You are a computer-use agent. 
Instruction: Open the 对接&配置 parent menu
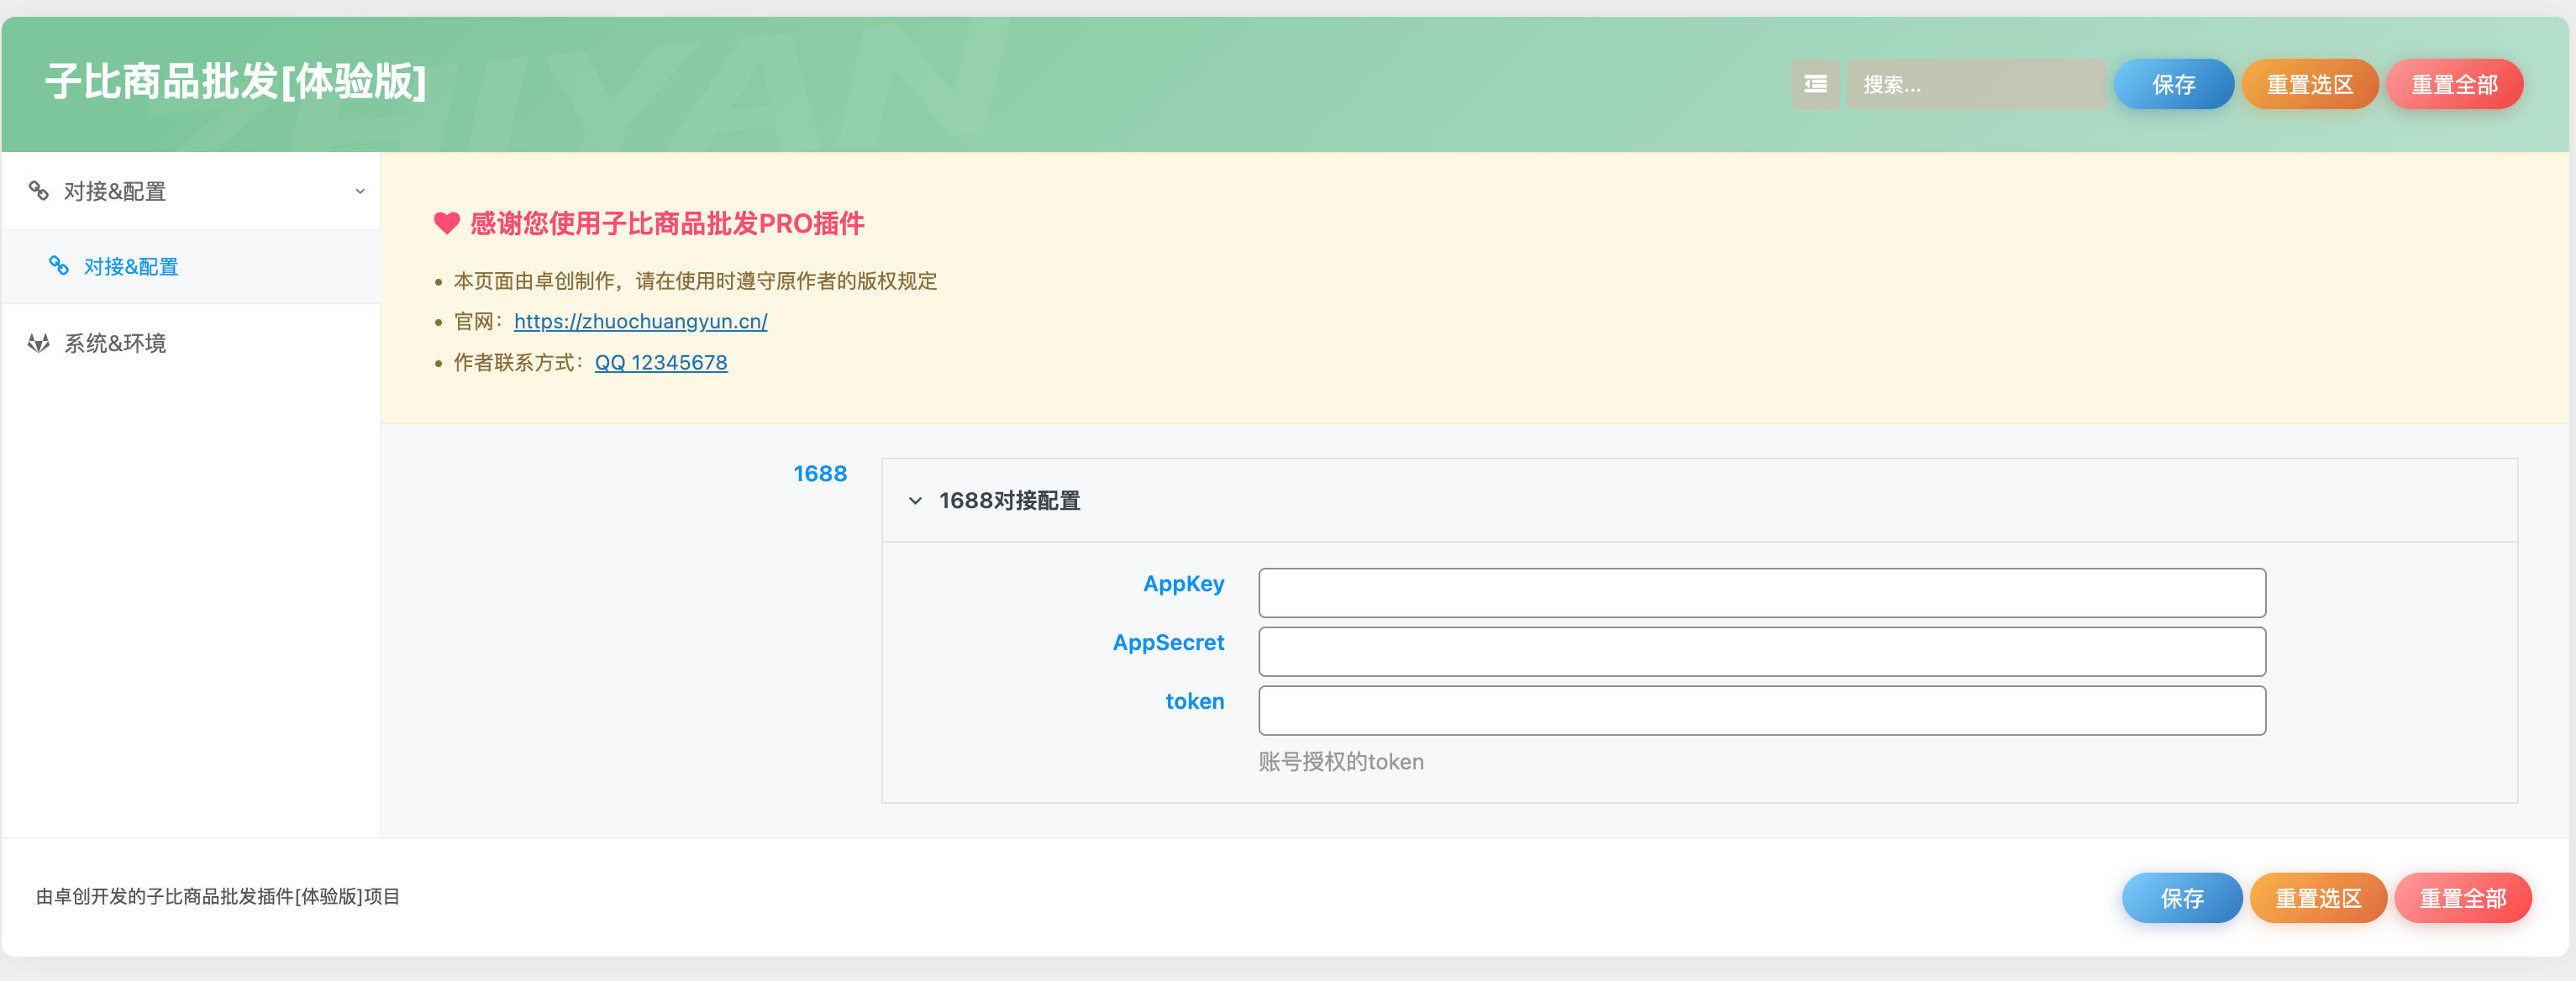(x=190, y=191)
